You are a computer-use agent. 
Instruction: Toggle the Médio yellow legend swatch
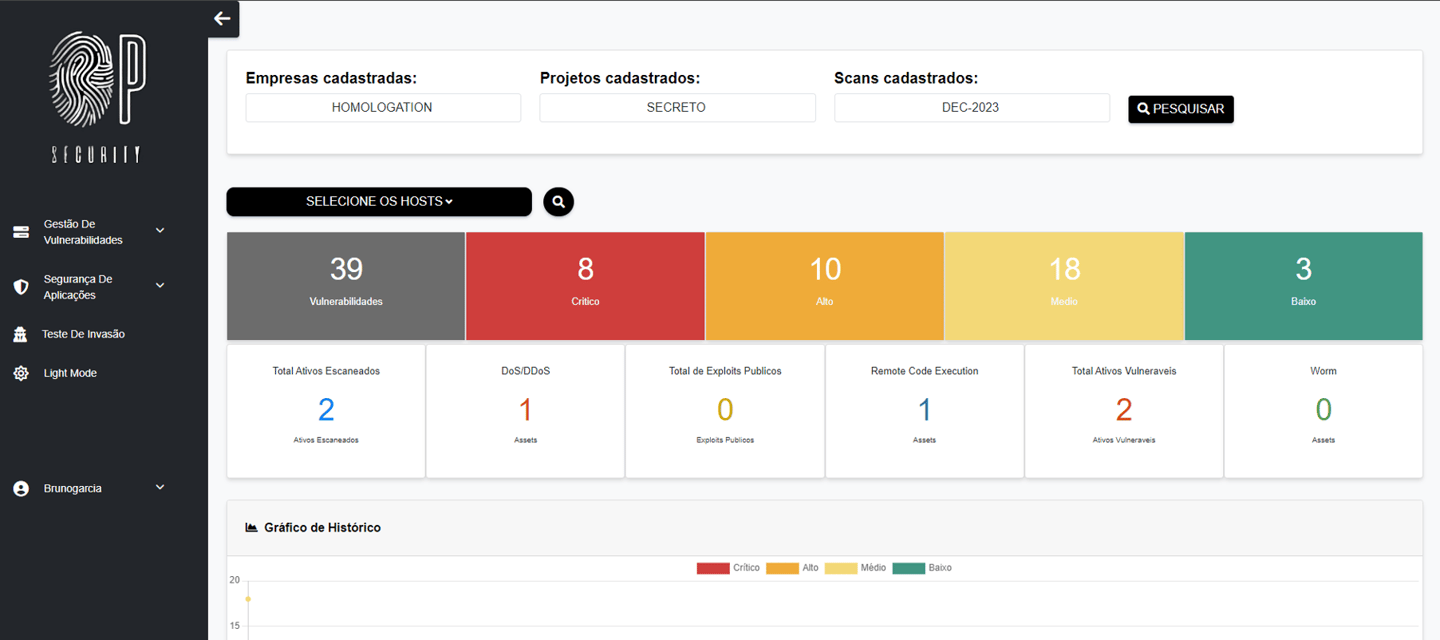(x=841, y=568)
